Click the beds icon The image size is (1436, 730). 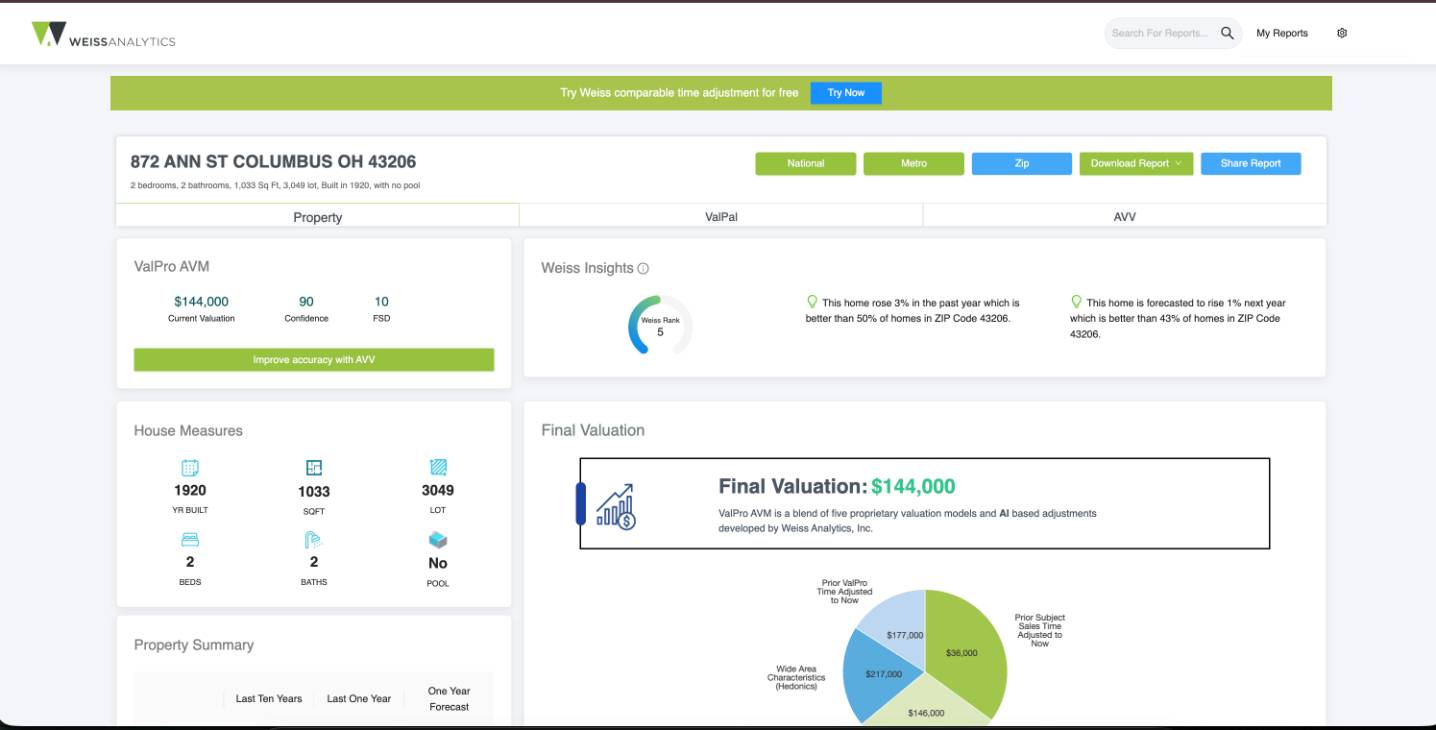pos(190,540)
